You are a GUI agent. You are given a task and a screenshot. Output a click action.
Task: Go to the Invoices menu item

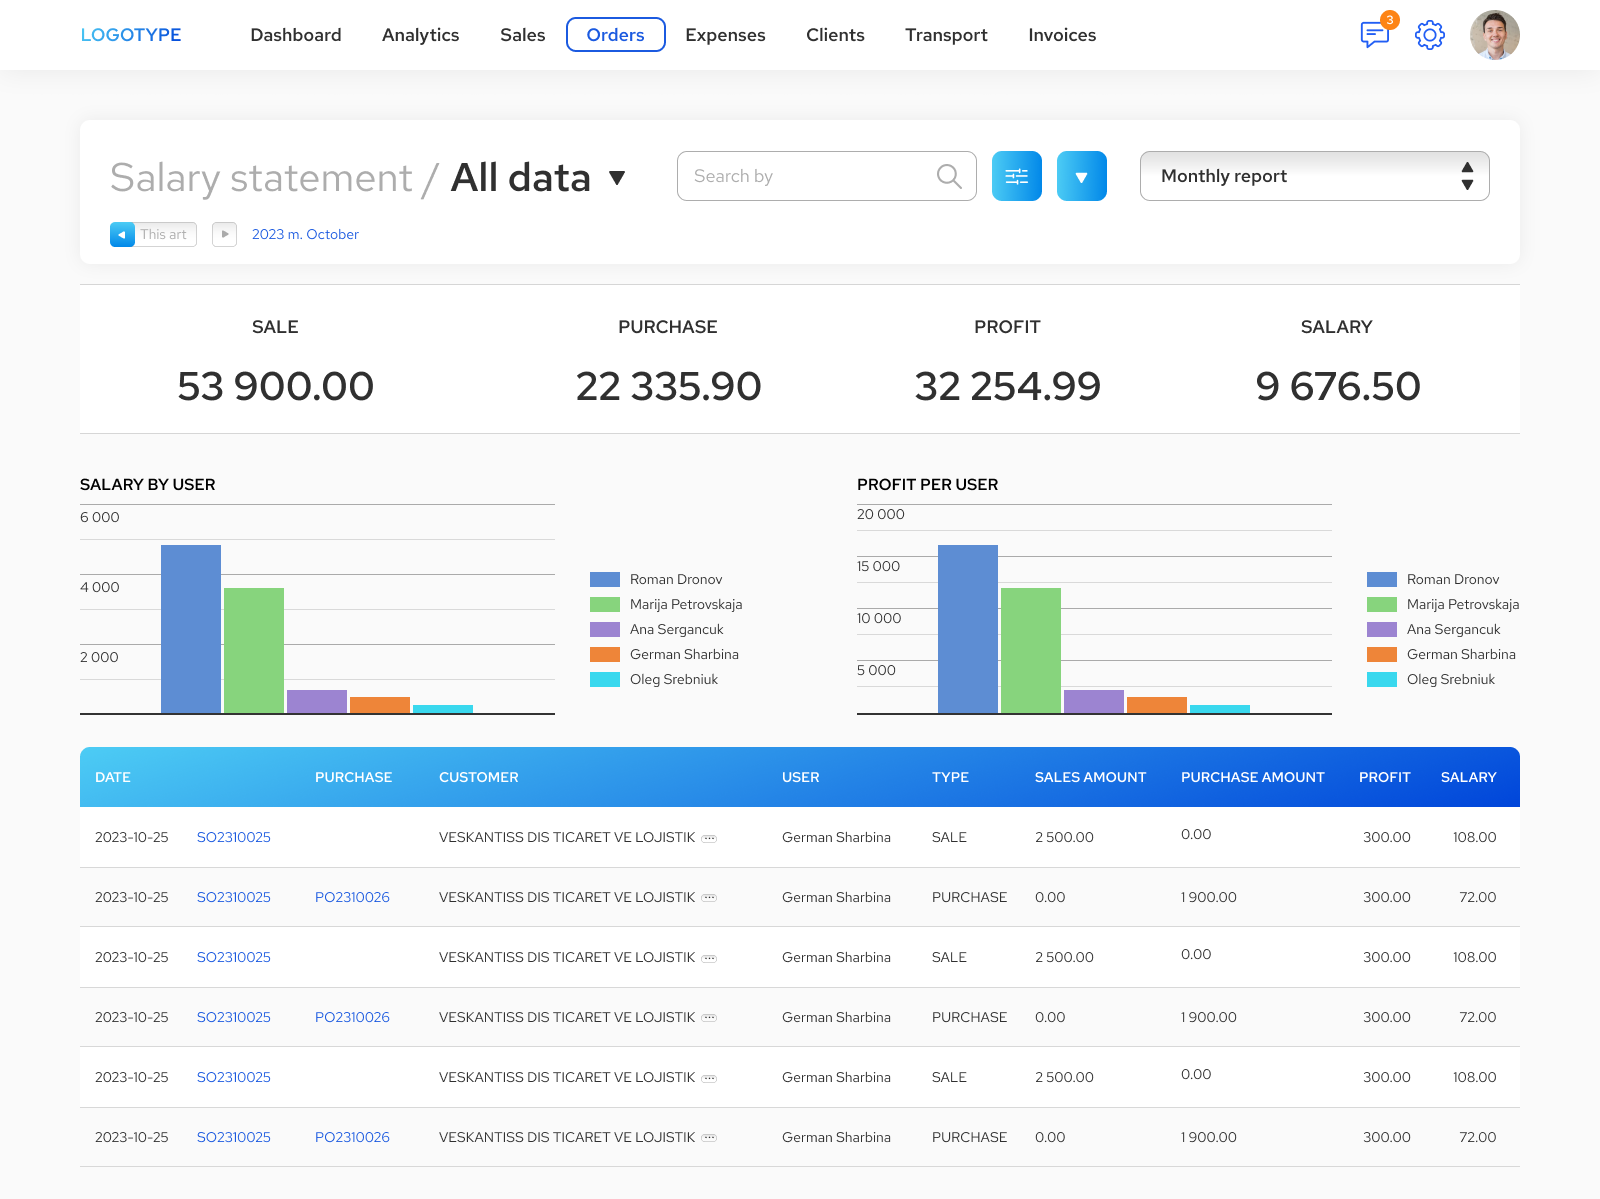[x=1063, y=35]
